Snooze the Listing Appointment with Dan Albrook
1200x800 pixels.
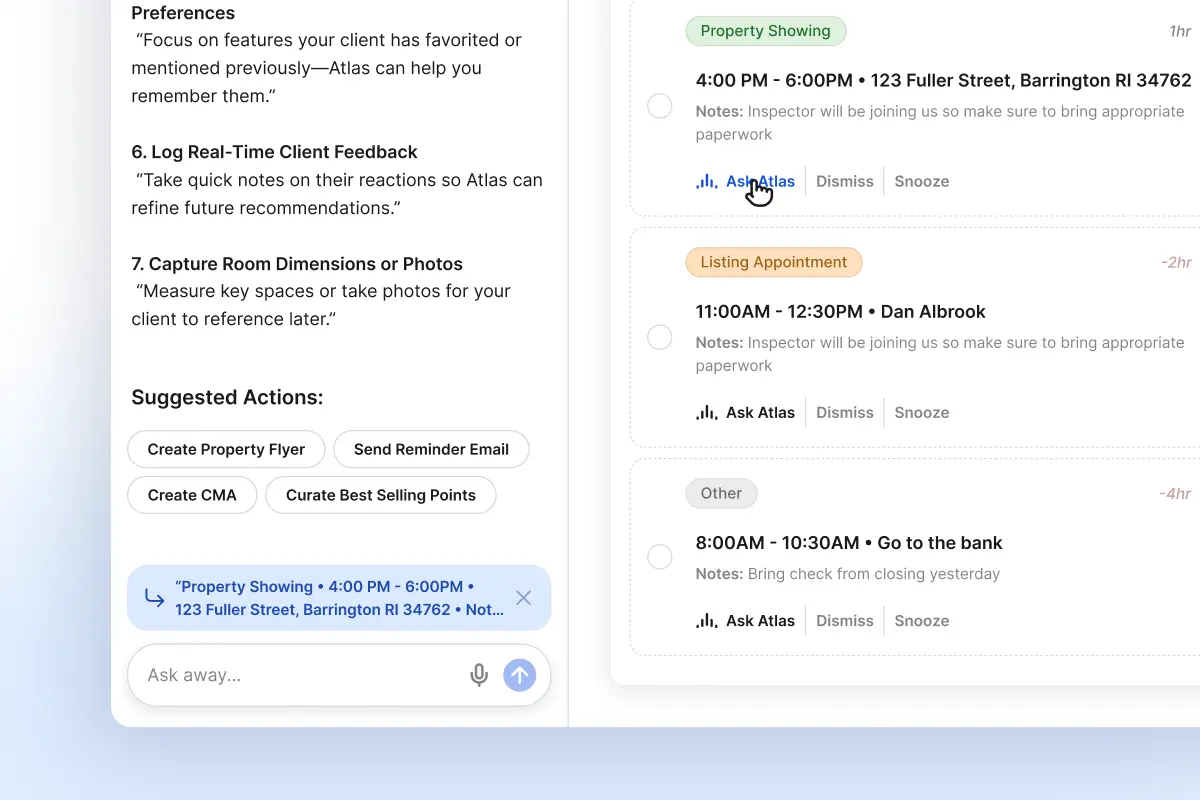(x=921, y=412)
